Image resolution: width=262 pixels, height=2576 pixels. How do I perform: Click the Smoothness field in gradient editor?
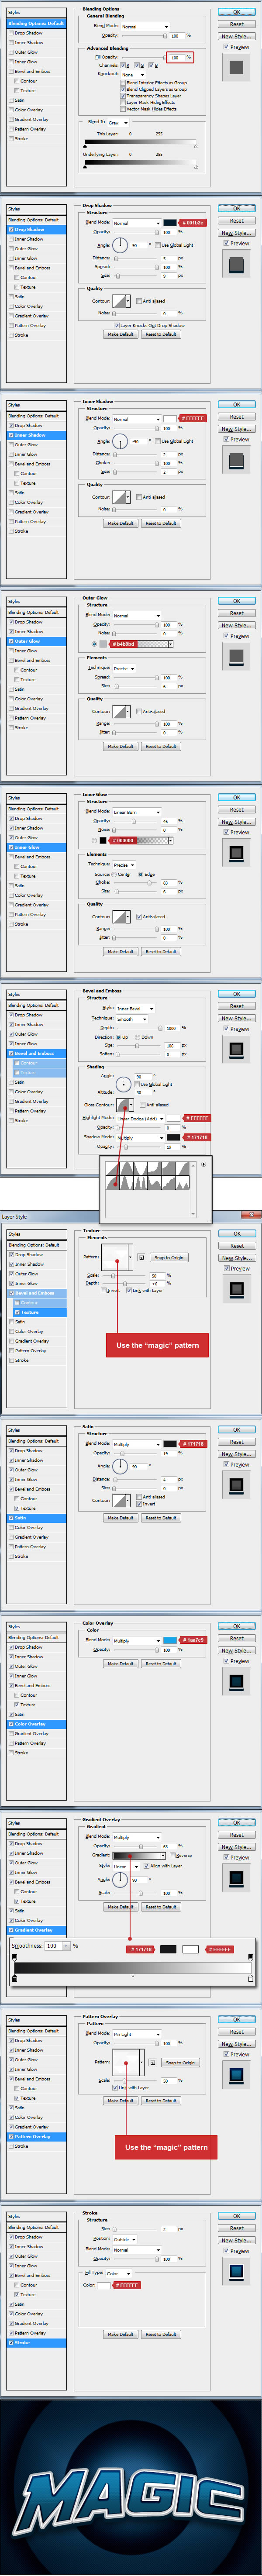click(53, 1946)
